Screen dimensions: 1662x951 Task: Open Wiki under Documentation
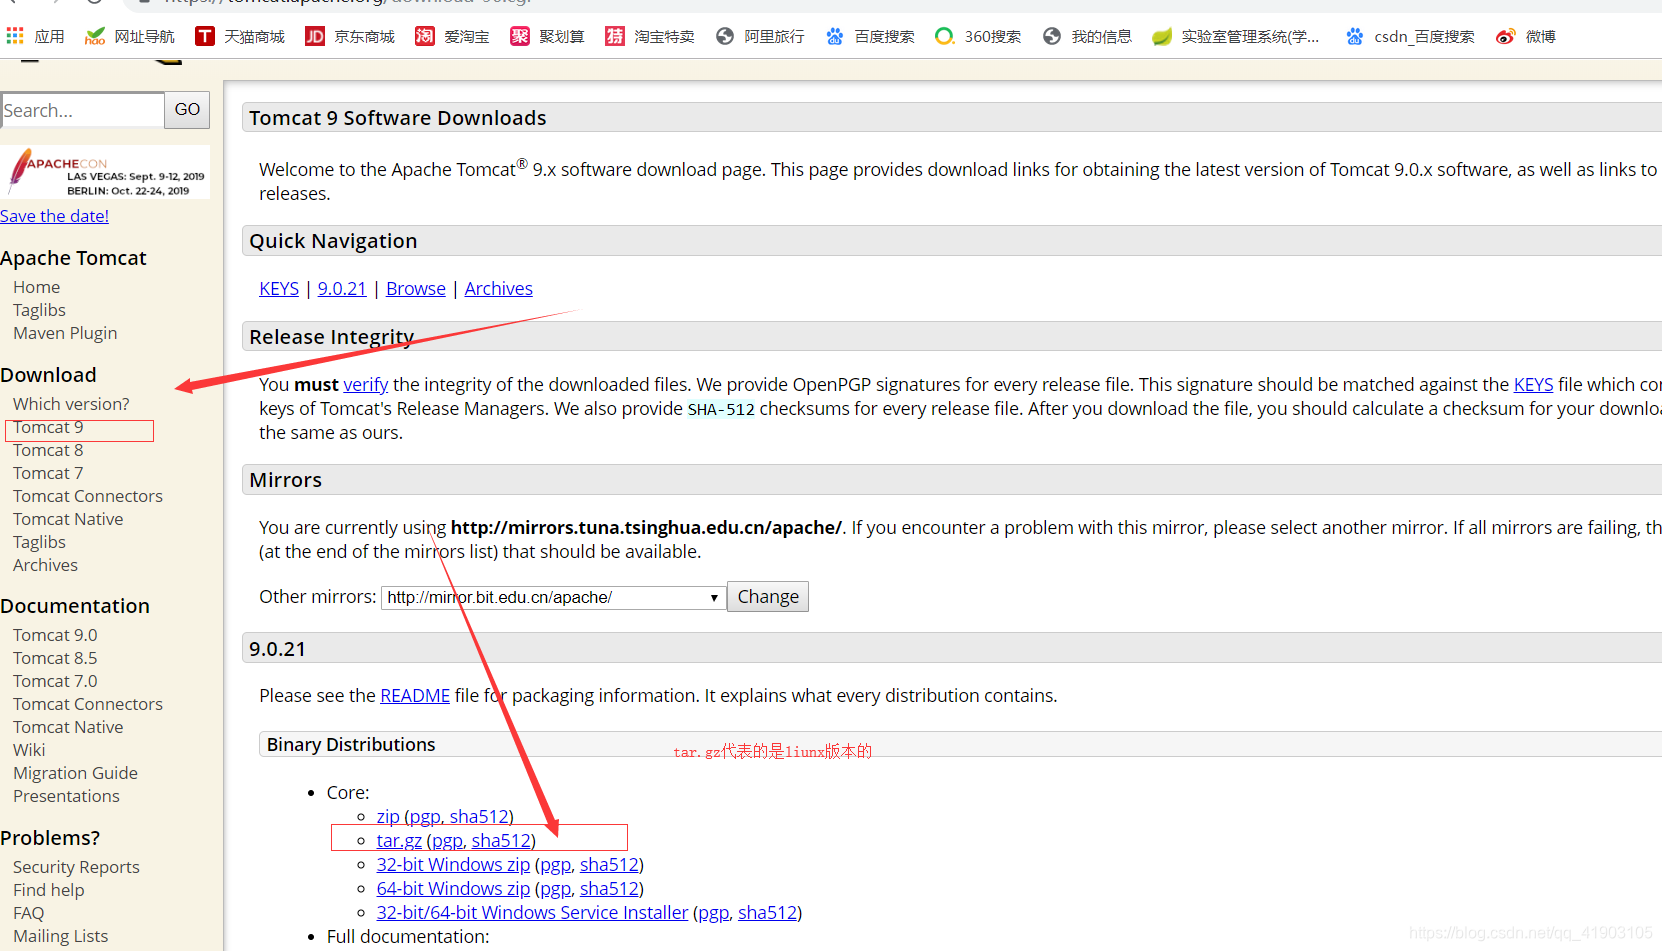pyautogui.click(x=29, y=750)
